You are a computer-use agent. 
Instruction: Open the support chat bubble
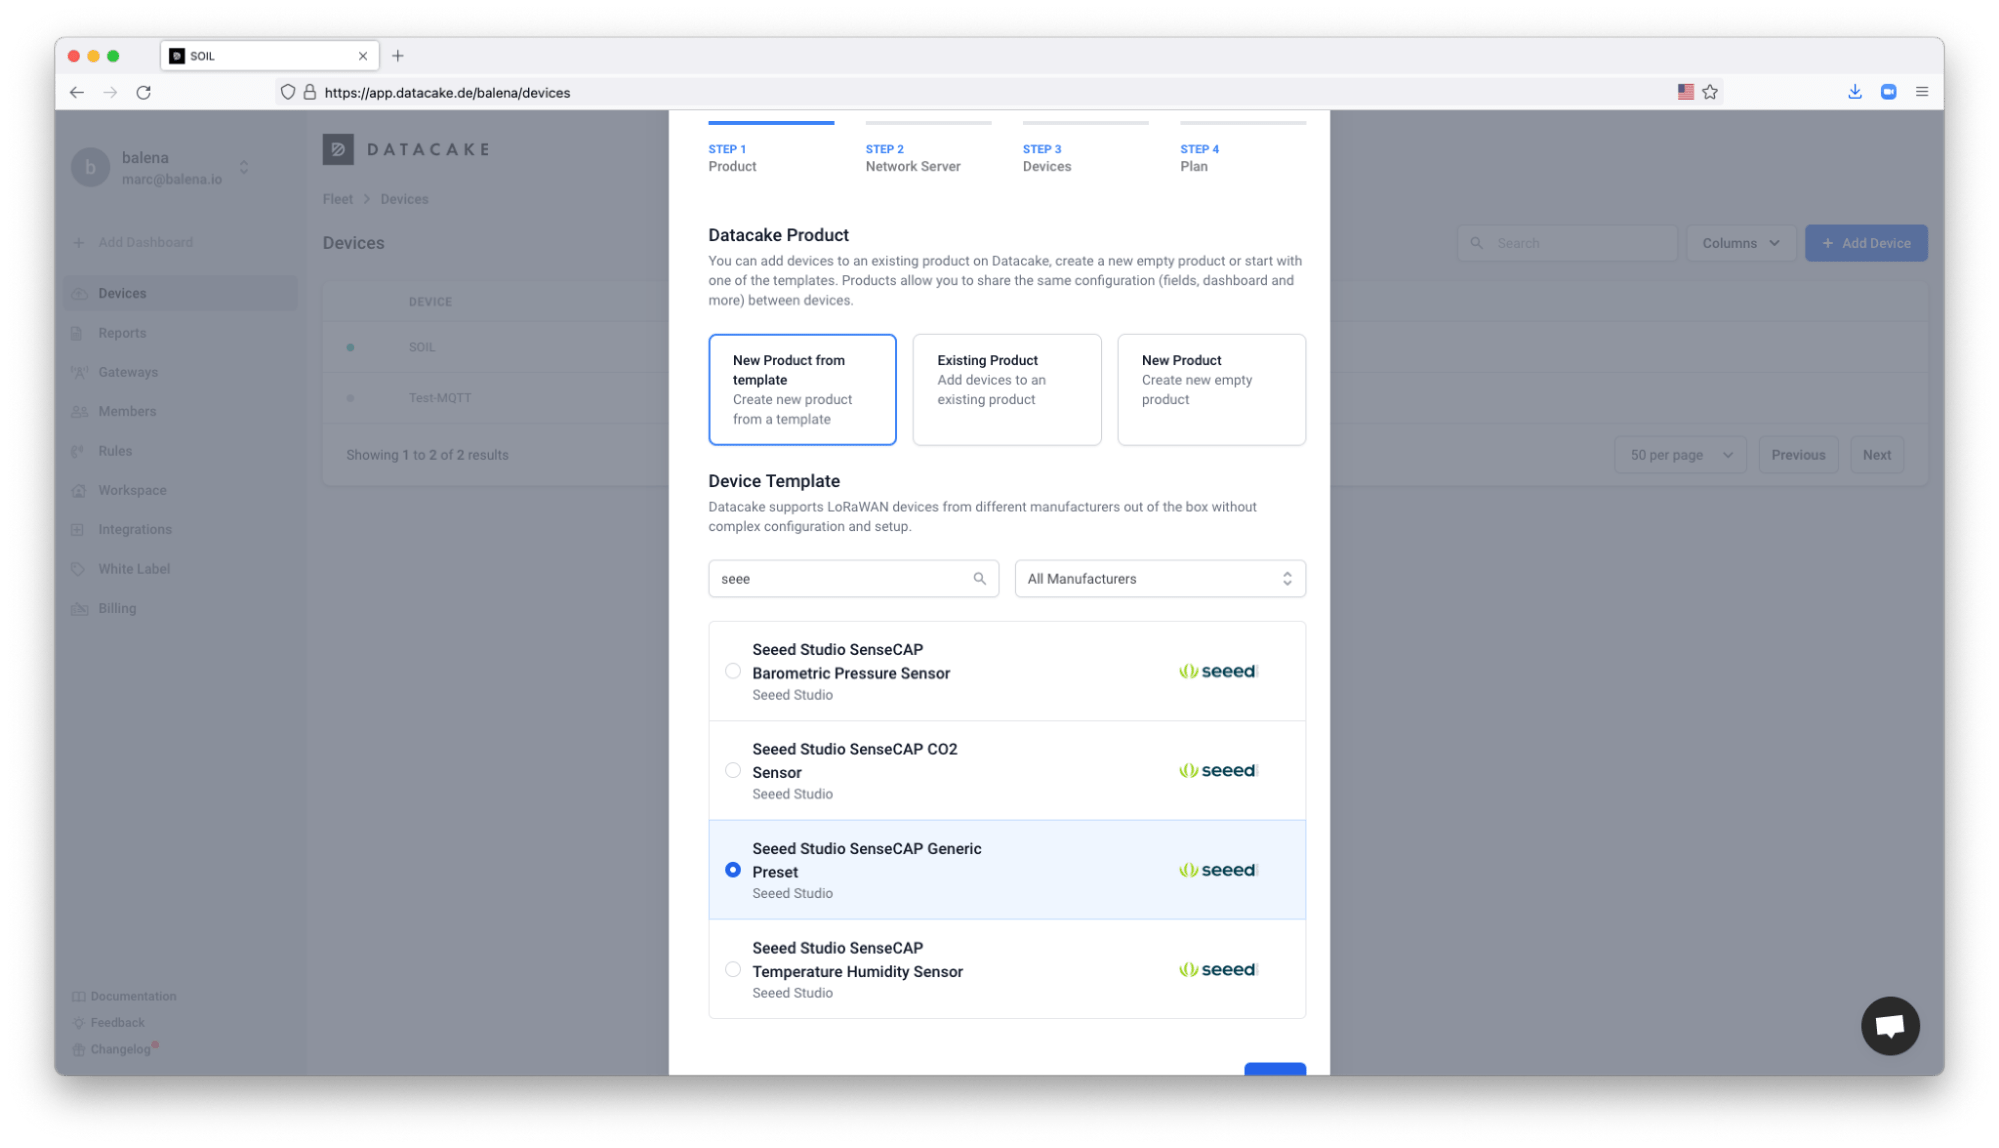(x=1888, y=1024)
